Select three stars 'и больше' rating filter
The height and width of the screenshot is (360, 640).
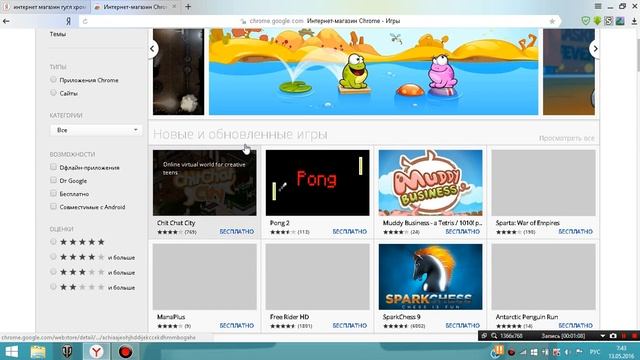tap(53, 271)
